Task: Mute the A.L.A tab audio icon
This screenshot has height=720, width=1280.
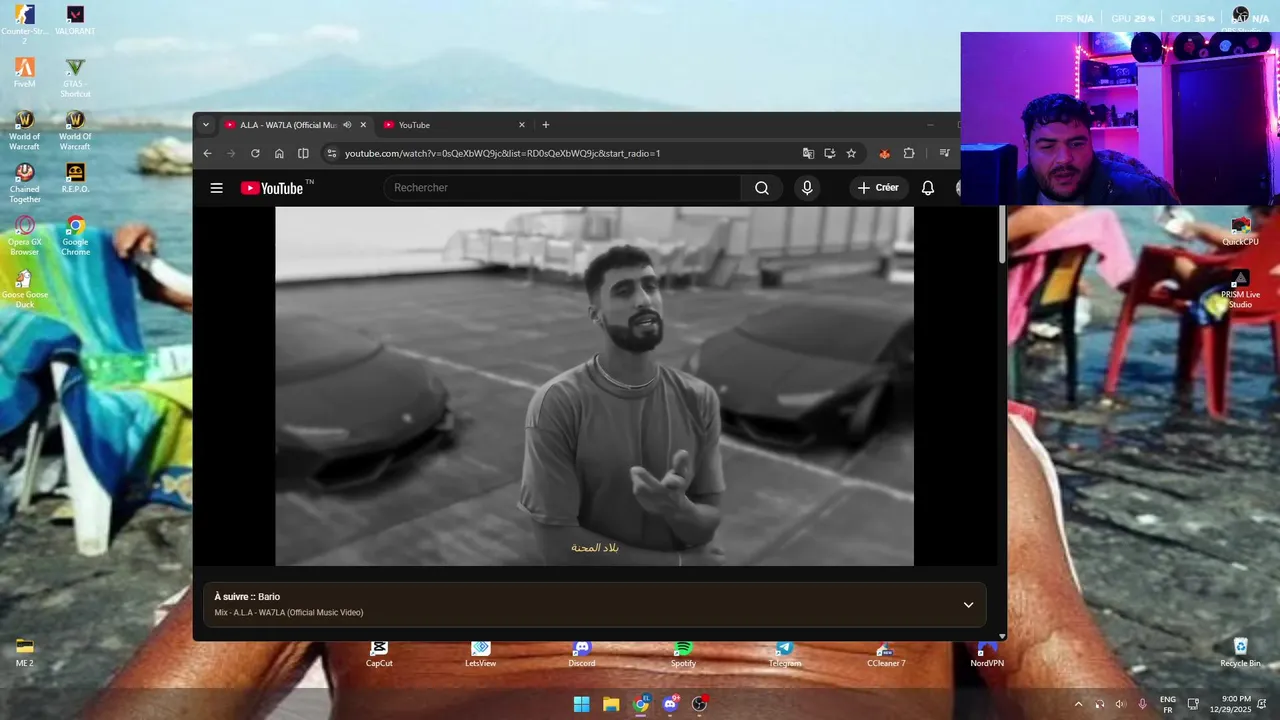Action: pos(347,125)
